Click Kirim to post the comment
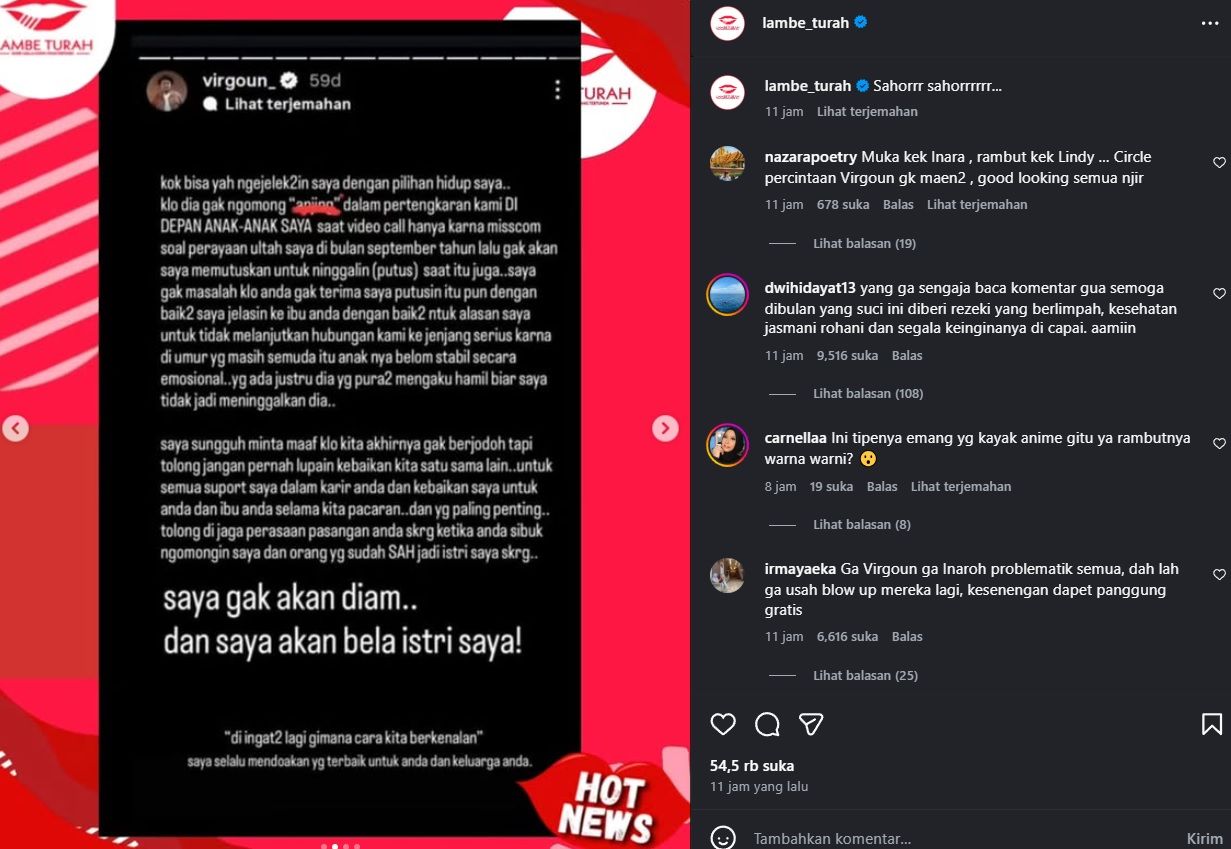This screenshot has height=849, width=1231. tap(1204, 838)
